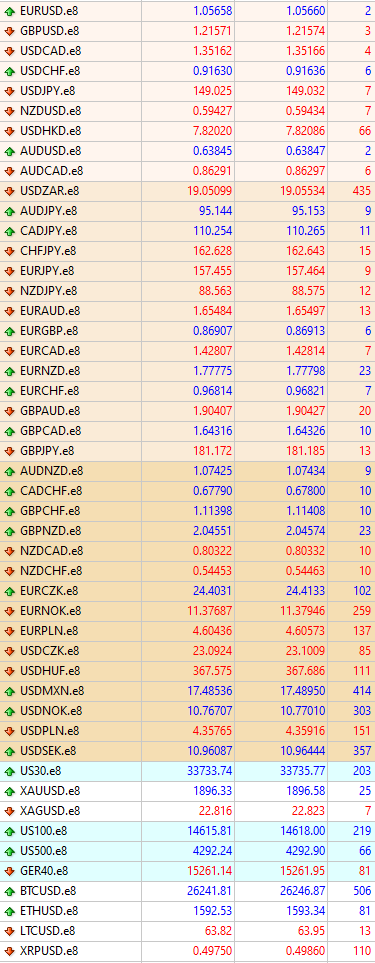Screen dimensions: 375x963
Task: Click the red down arrow beside USDHUF.e8
Action: click(9, 671)
